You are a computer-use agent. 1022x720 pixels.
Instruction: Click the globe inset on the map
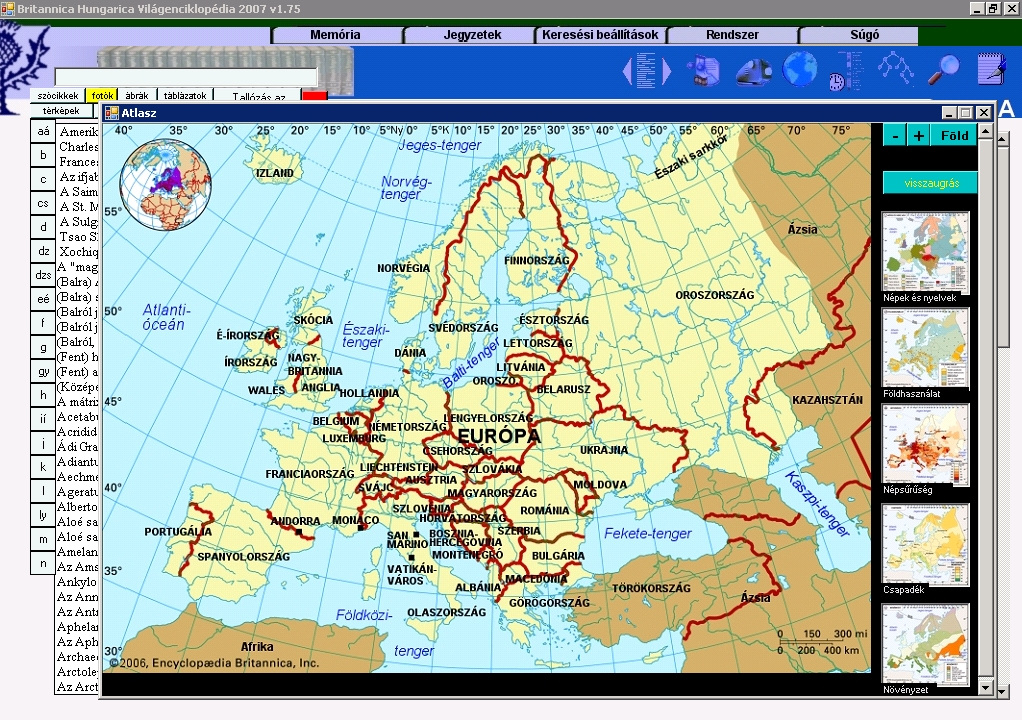(166, 184)
